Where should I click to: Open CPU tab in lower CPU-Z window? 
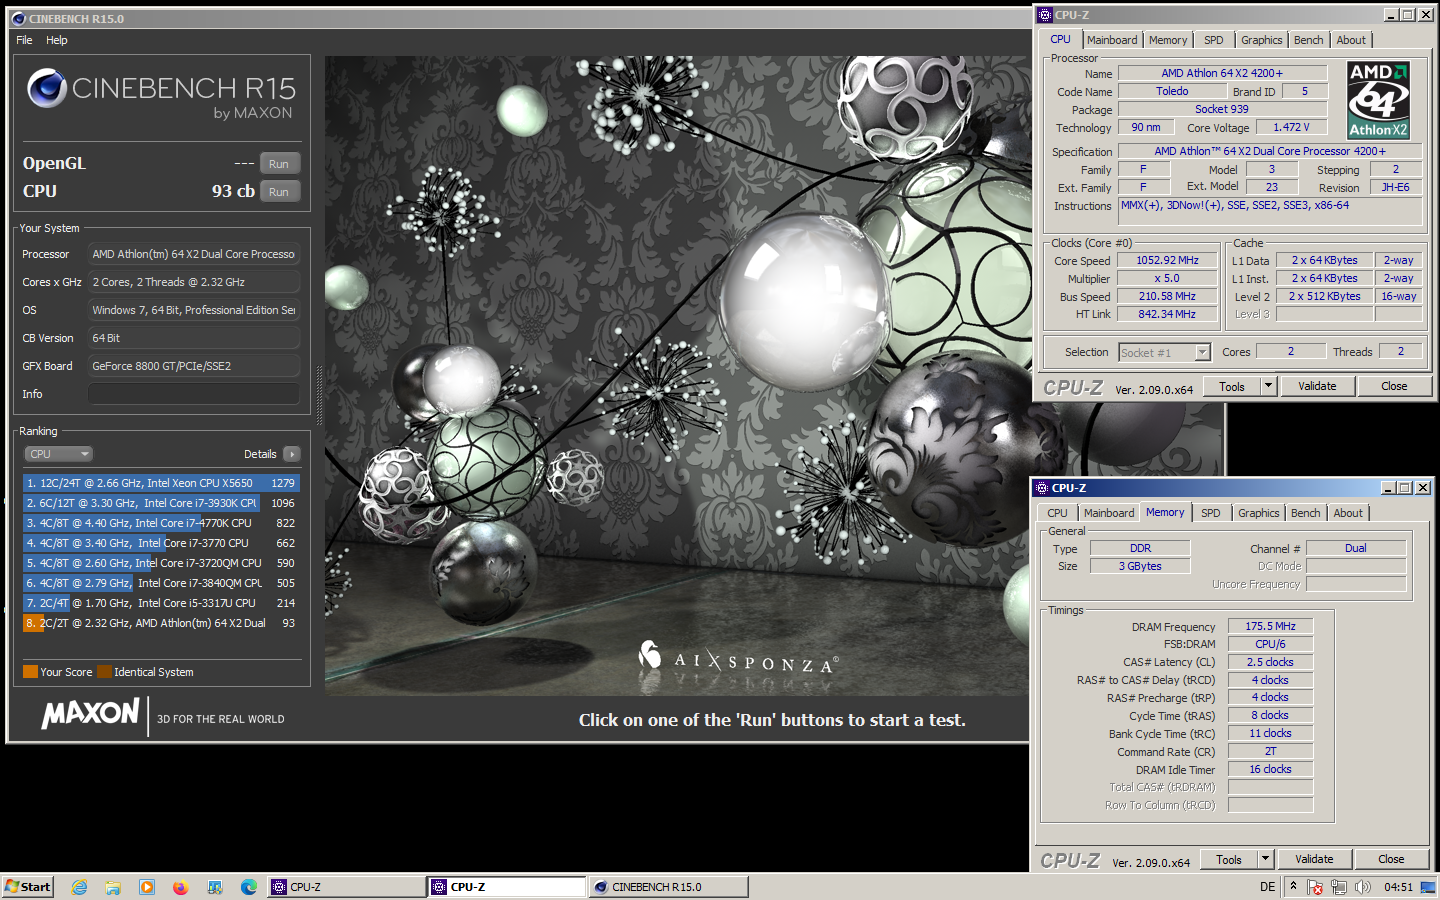point(1057,513)
